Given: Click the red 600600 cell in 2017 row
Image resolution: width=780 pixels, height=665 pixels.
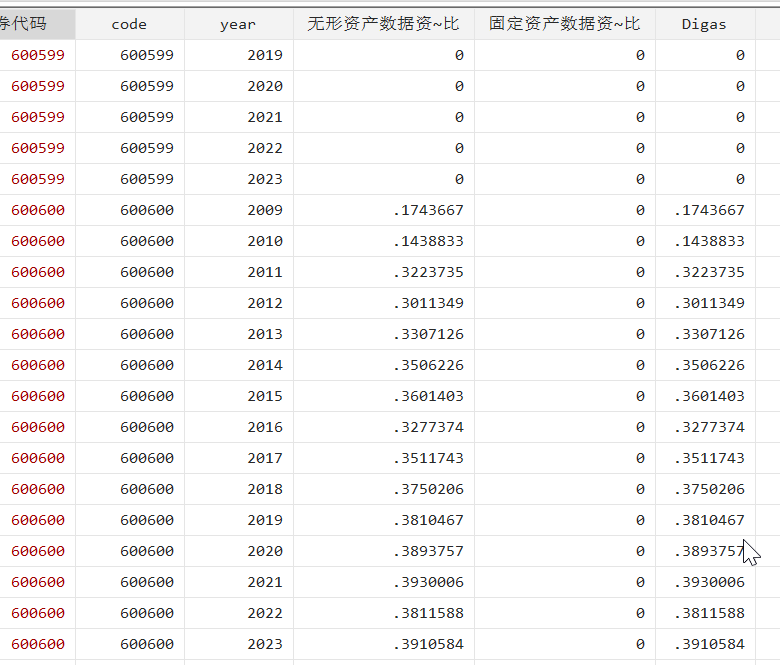Looking at the screenshot, I should point(38,458).
